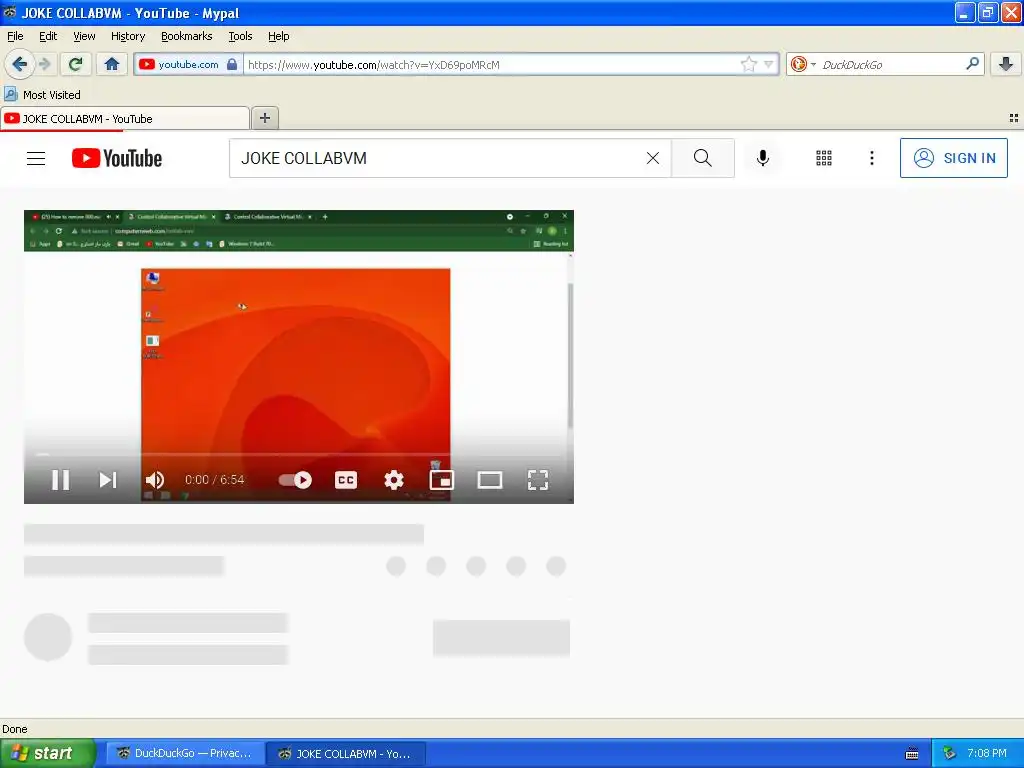Pause the YouTube video

tap(61, 480)
